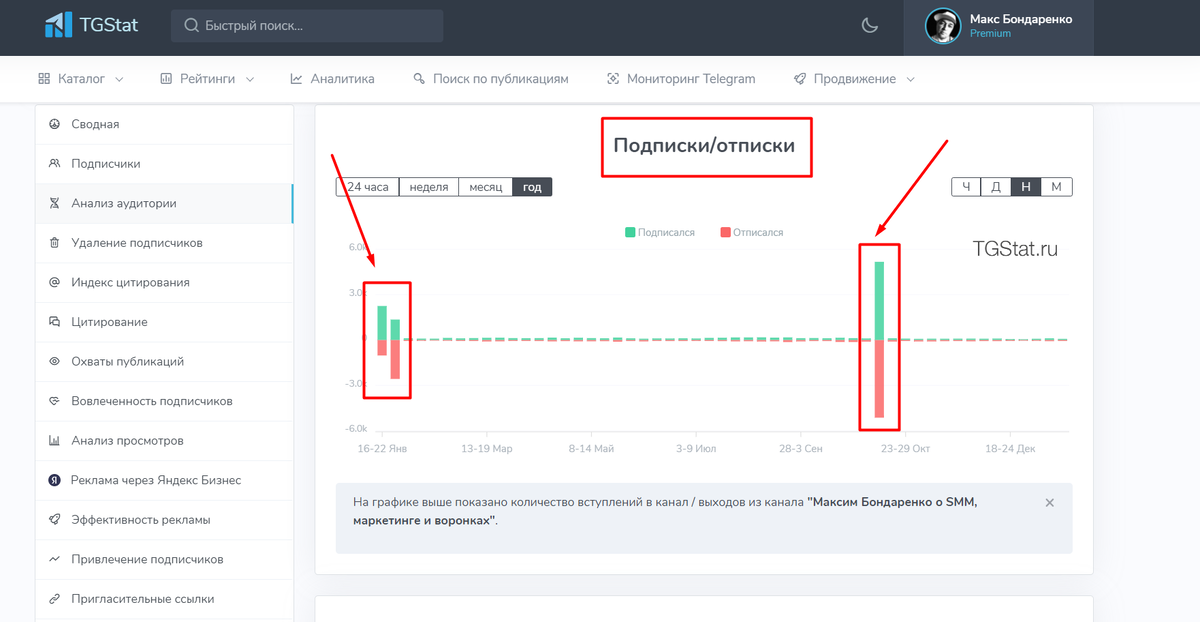
Task: Expand the Рейтинги dropdown chevron
Action: (x=250, y=79)
